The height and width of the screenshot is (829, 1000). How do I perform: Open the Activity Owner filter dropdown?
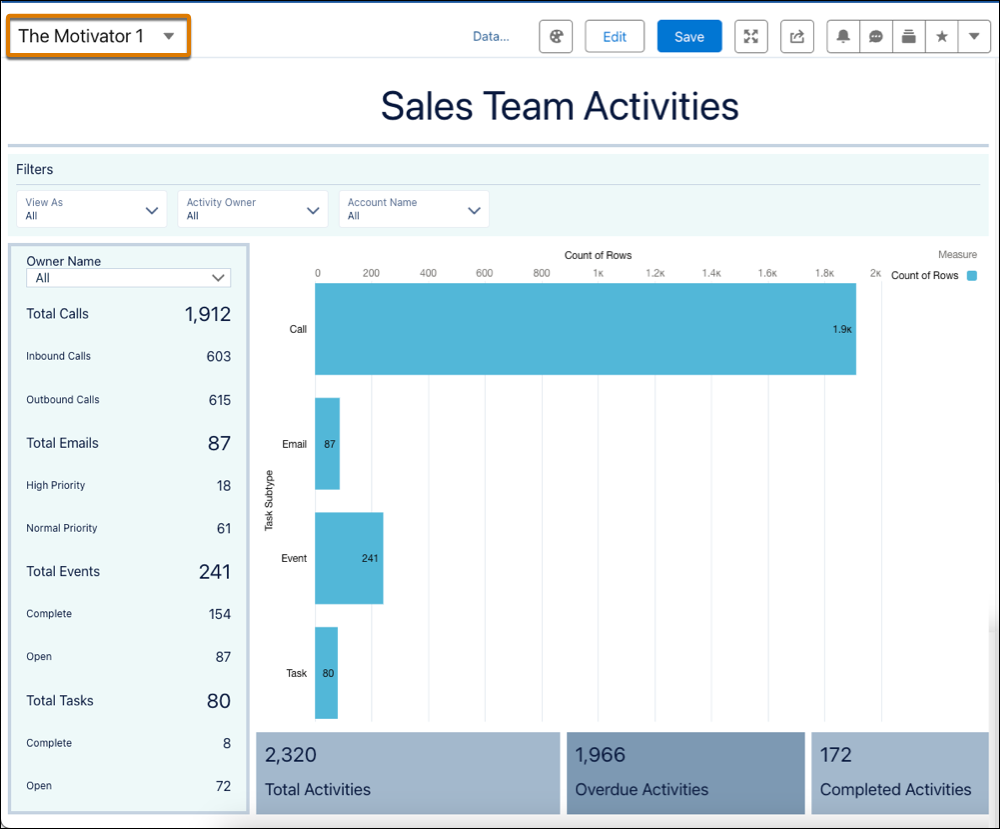pos(252,208)
